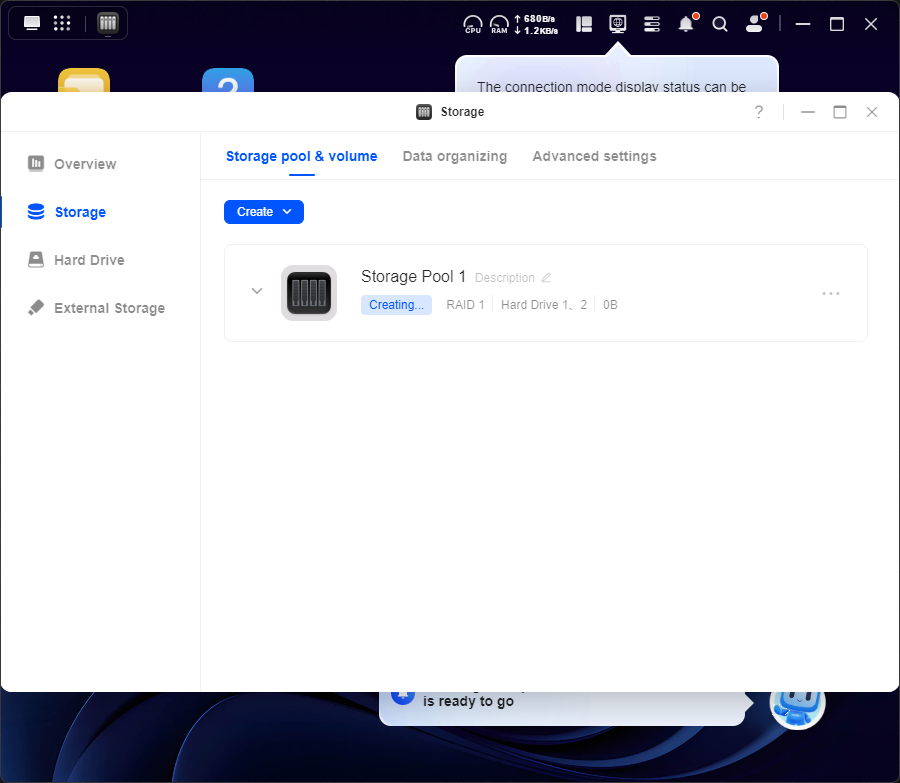Open Storage Pool 1 more options menu
The height and width of the screenshot is (783, 900).
pos(831,293)
